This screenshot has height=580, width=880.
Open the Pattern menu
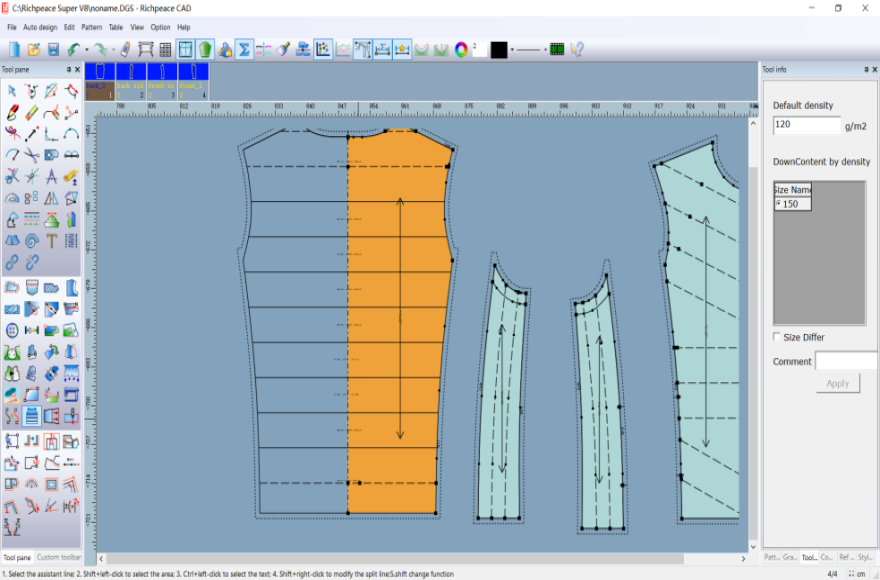91,27
